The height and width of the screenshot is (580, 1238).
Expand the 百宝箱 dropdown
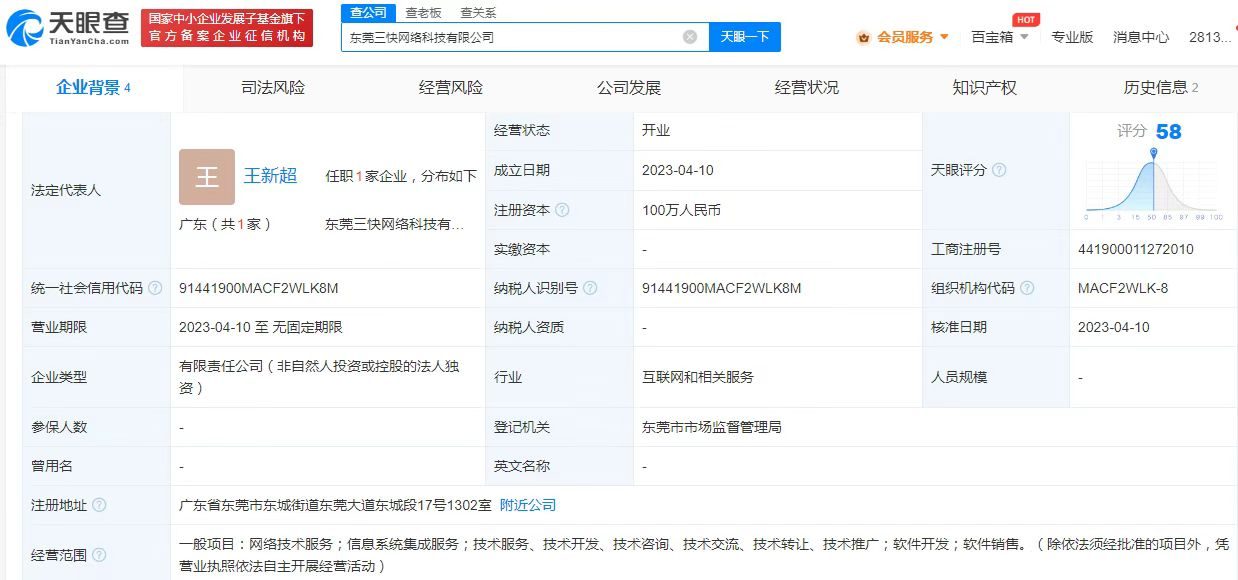[998, 37]
